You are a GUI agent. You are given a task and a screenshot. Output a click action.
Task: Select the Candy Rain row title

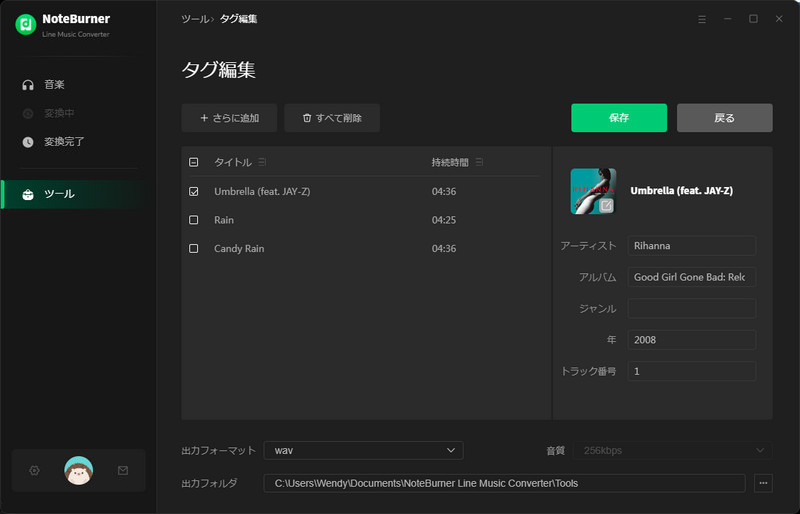click(239, 249)
